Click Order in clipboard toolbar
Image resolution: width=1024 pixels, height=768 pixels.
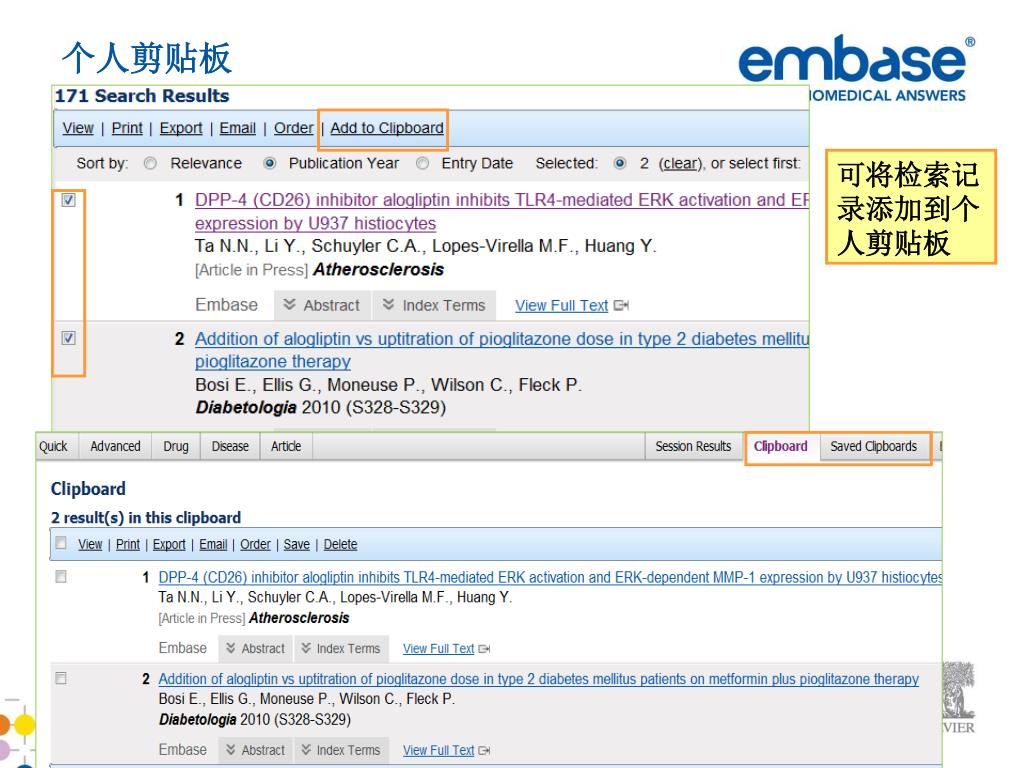(255, 544)
